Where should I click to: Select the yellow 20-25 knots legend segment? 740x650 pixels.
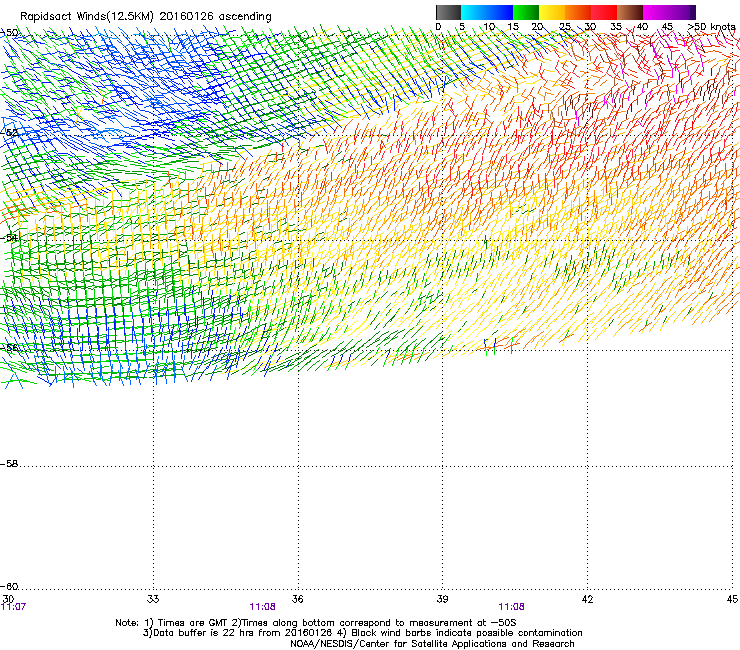[x=552, y=12]
